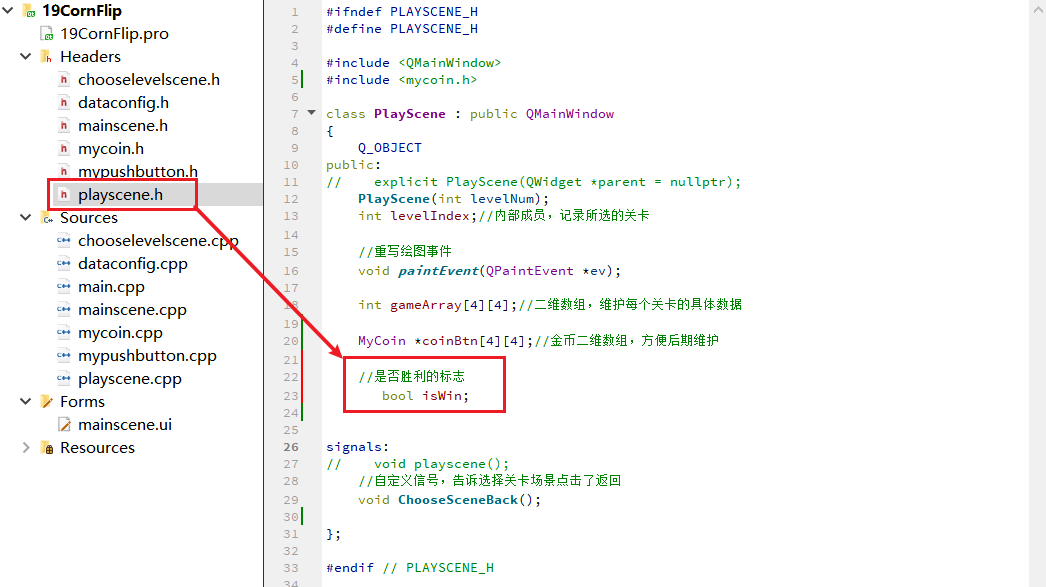Open mycoin.h header file

point(111,149)
